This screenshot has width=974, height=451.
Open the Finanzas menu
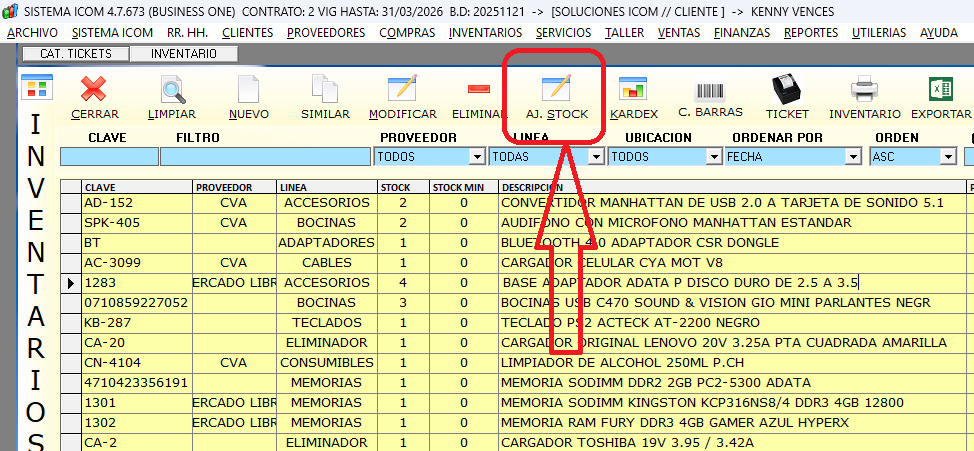742,33
